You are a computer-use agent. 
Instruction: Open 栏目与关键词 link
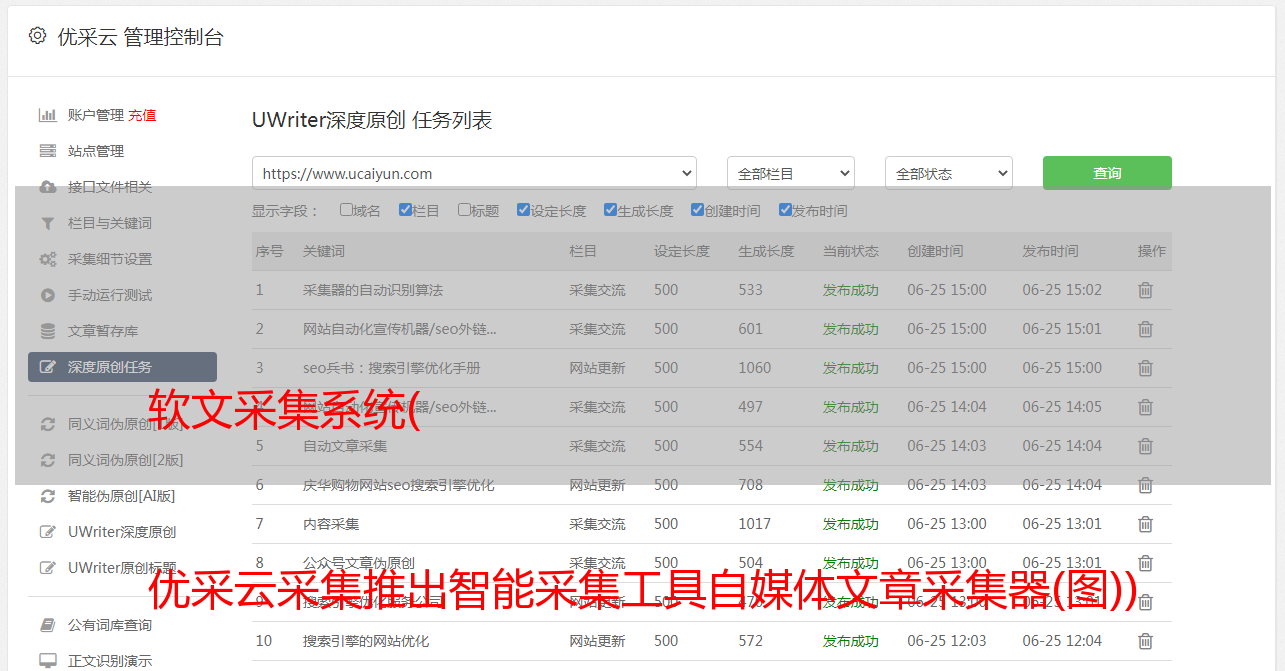(110, 223)
